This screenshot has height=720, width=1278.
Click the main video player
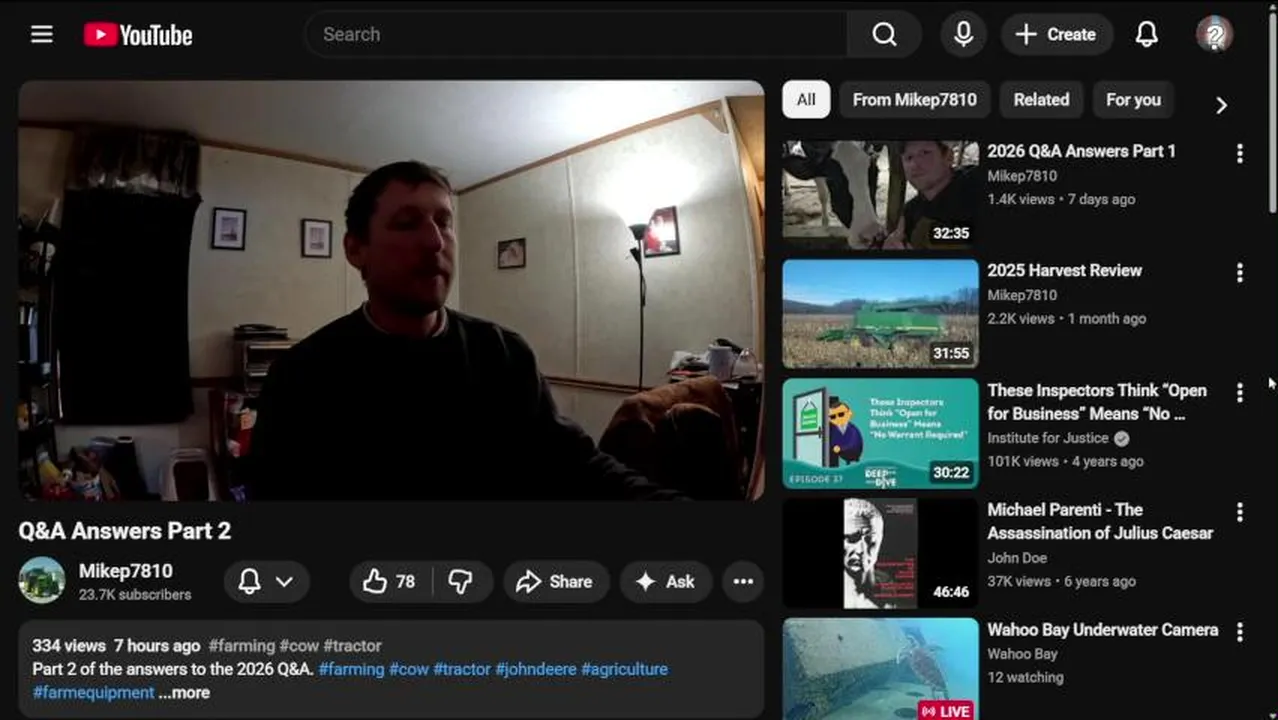click(x=391, y=290)
